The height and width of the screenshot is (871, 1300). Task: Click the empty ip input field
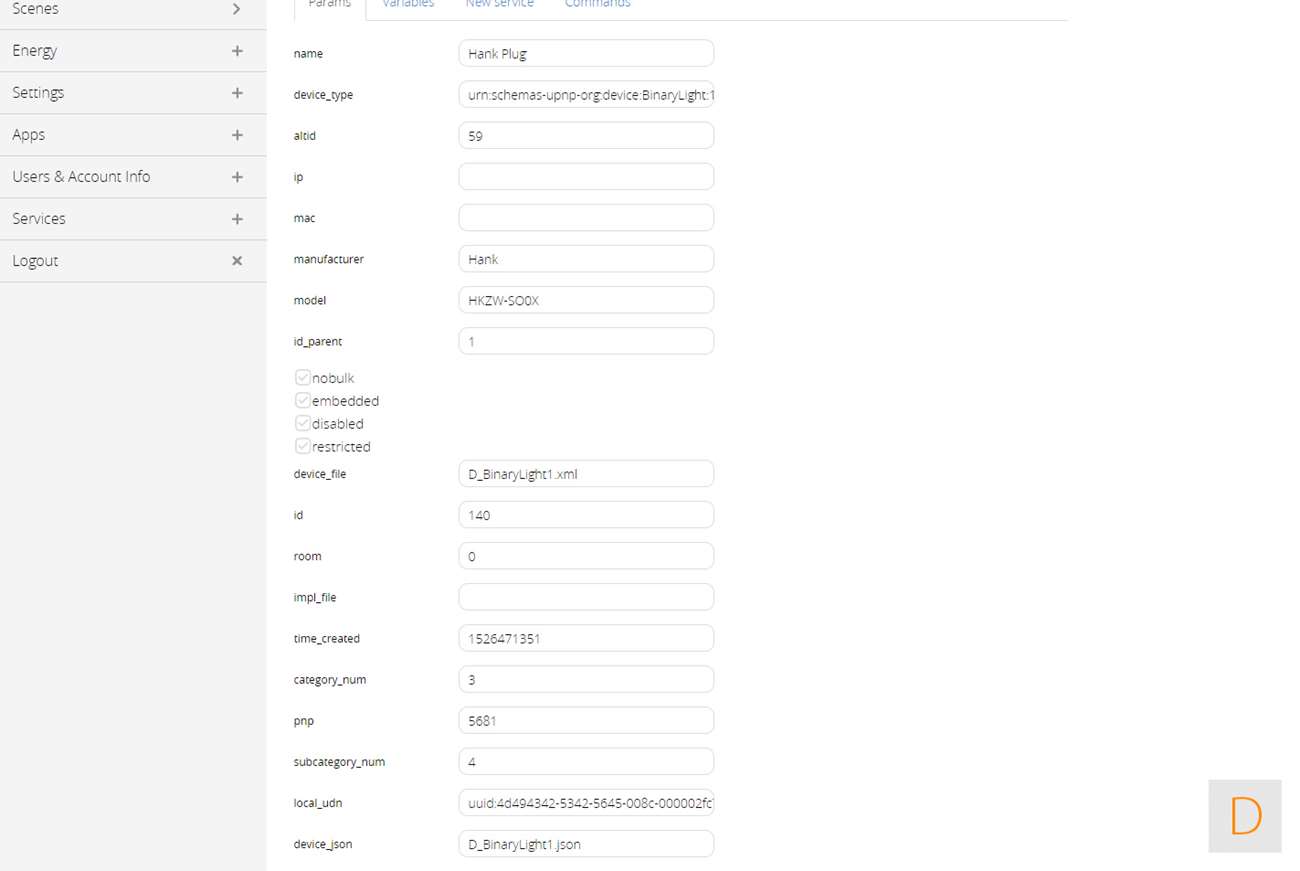tap(586, 177)
